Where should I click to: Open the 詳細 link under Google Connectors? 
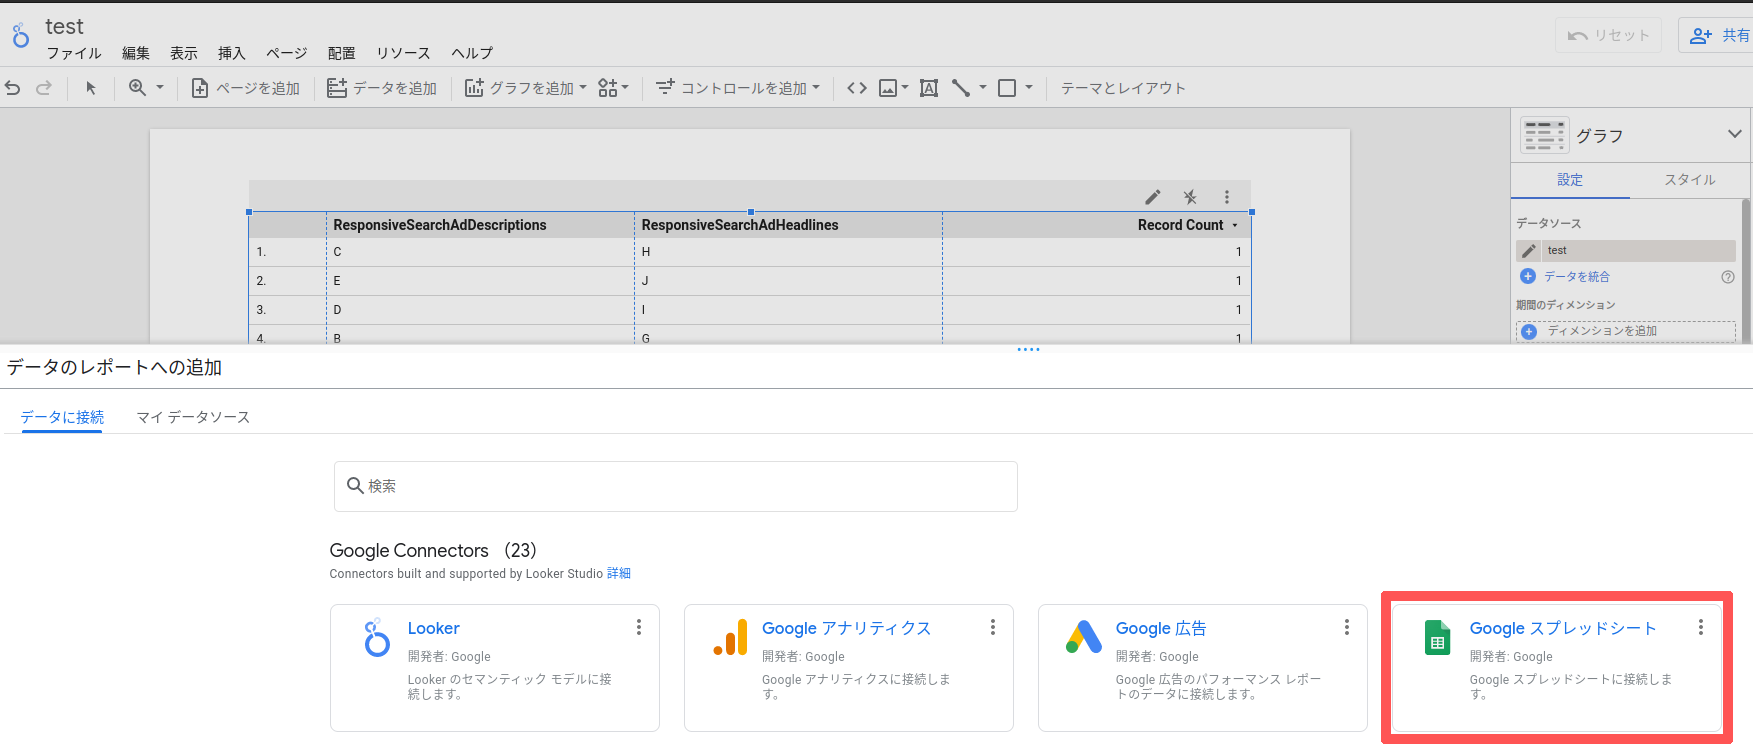[619, 574]
